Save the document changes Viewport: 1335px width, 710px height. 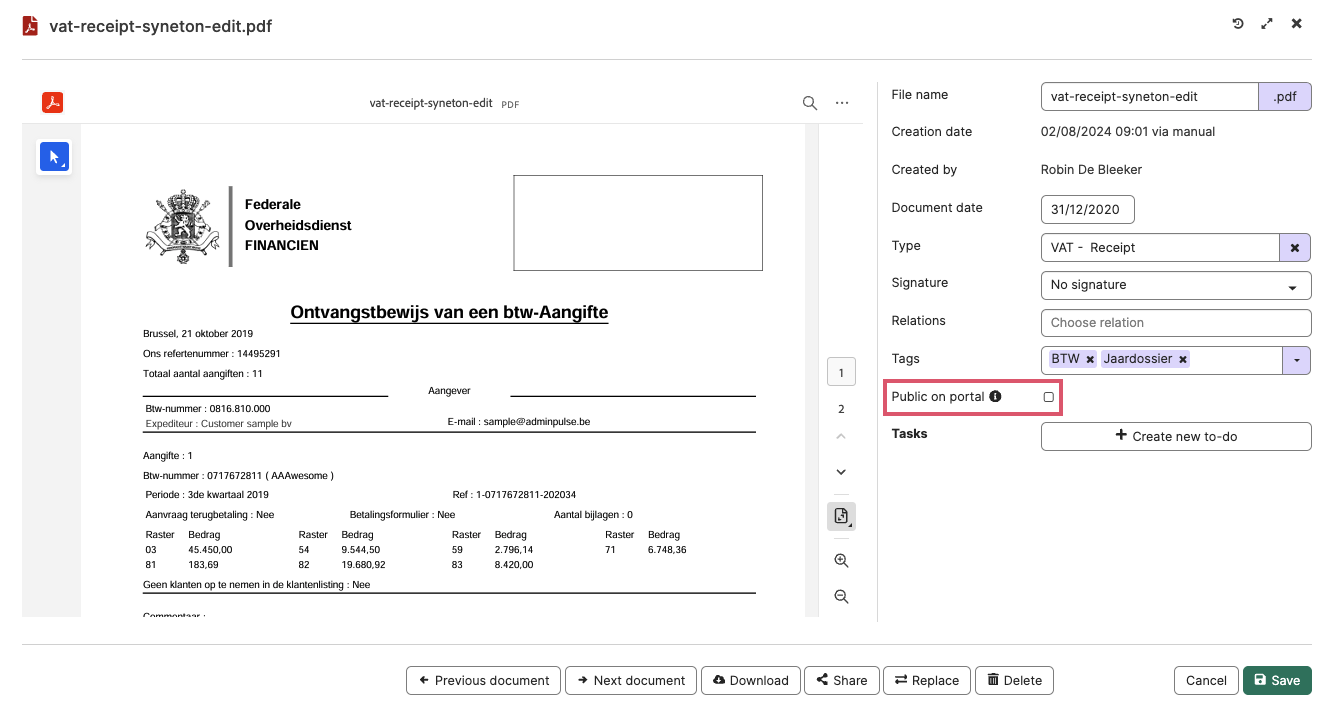[x=1277, y=680]
